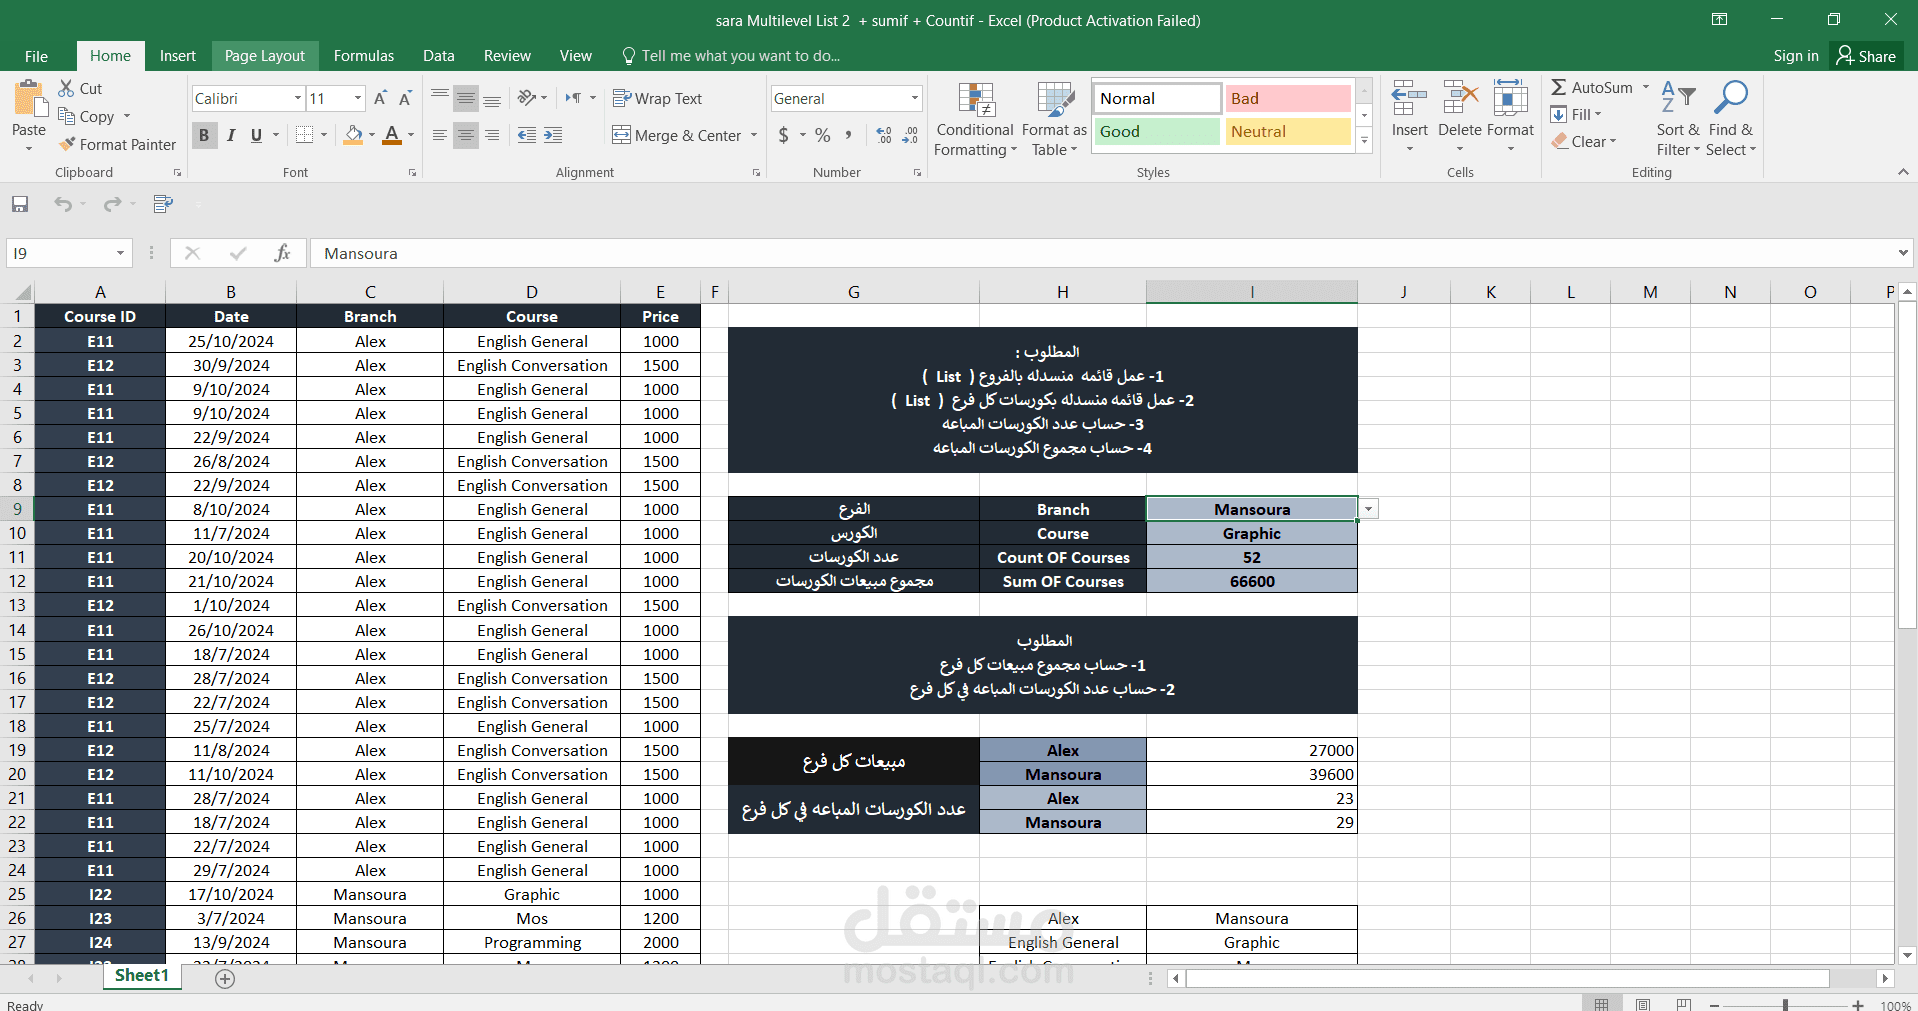
Task: Switch to the Data ribbon tab
Action: tap(438, 55)
